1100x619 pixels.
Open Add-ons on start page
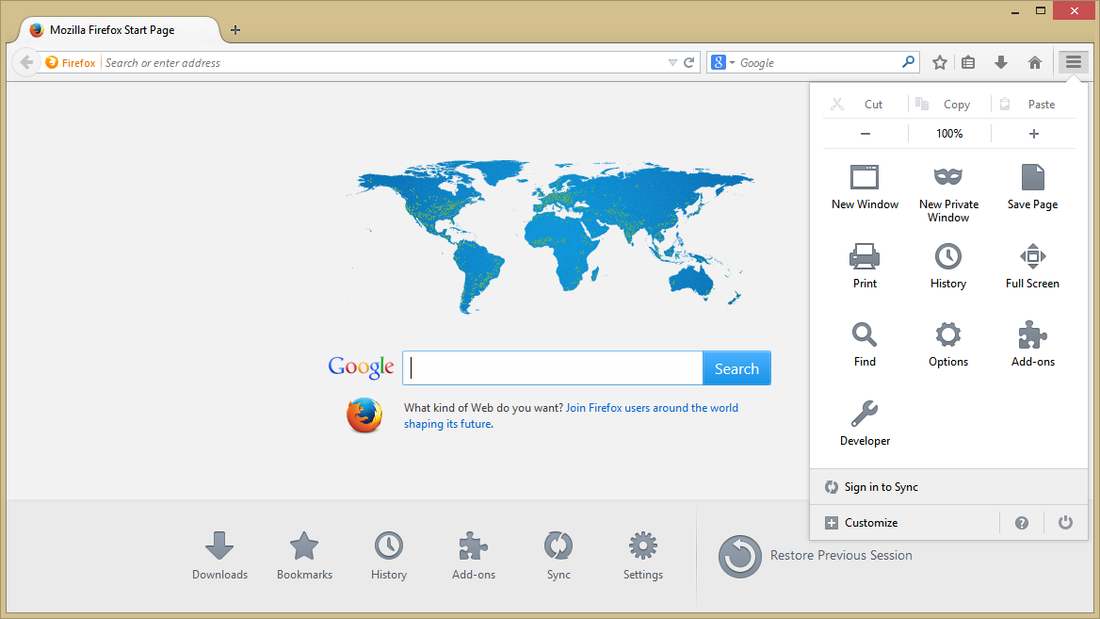click(474, 556)
